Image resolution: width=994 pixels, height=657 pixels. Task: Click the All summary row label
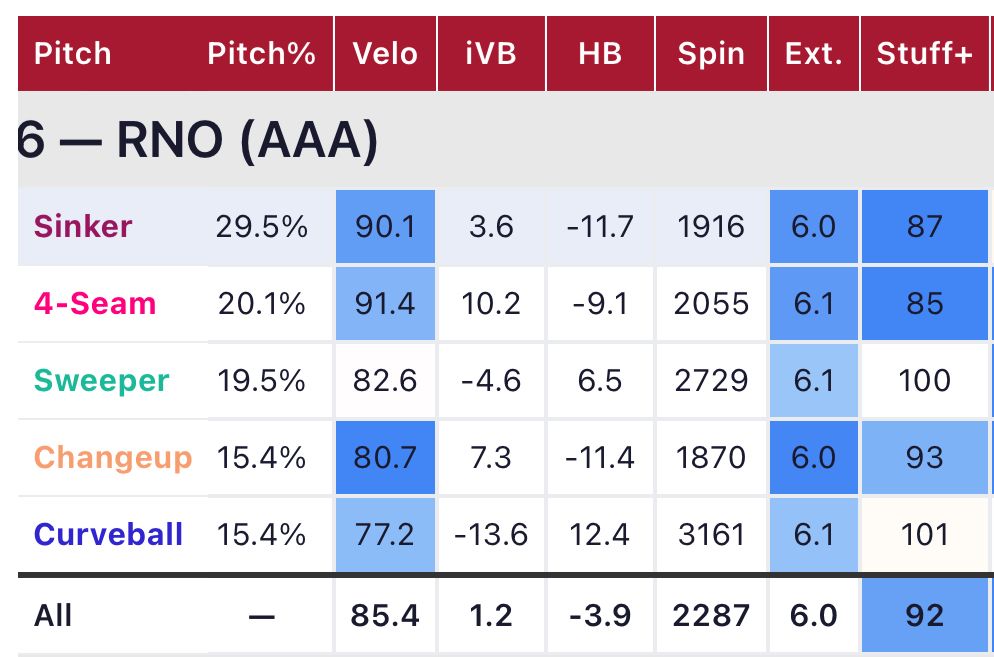pos(53,615)
